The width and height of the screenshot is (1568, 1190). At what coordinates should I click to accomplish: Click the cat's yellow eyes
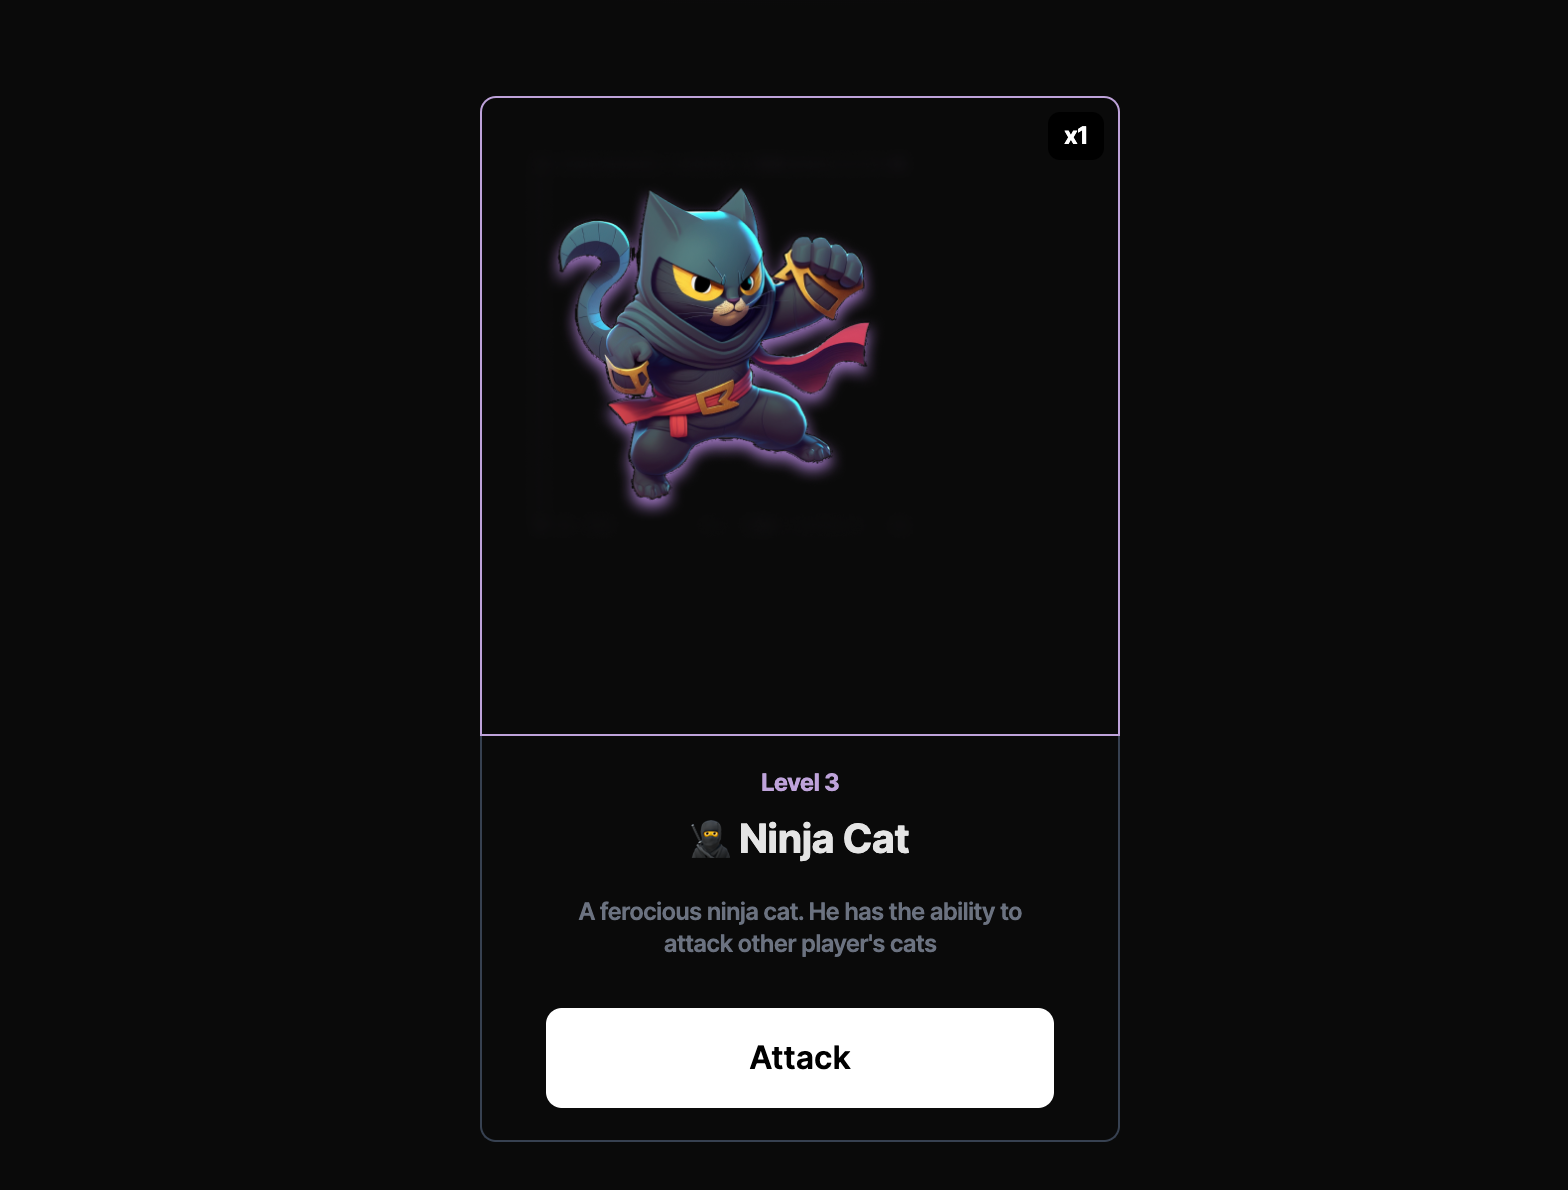click(718, 281)
